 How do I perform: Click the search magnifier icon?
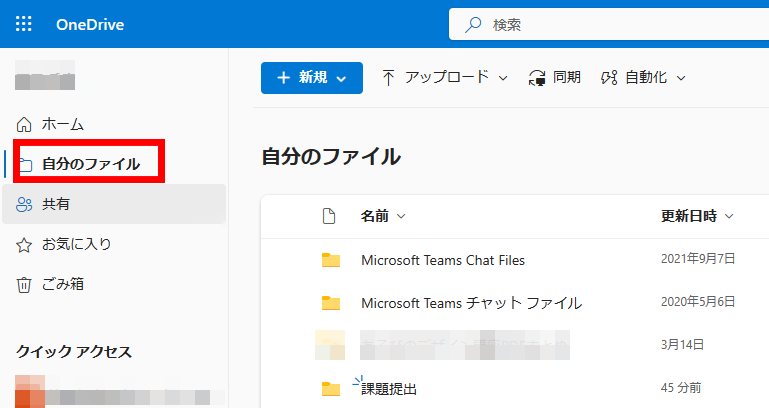click(x=473, y=24)
